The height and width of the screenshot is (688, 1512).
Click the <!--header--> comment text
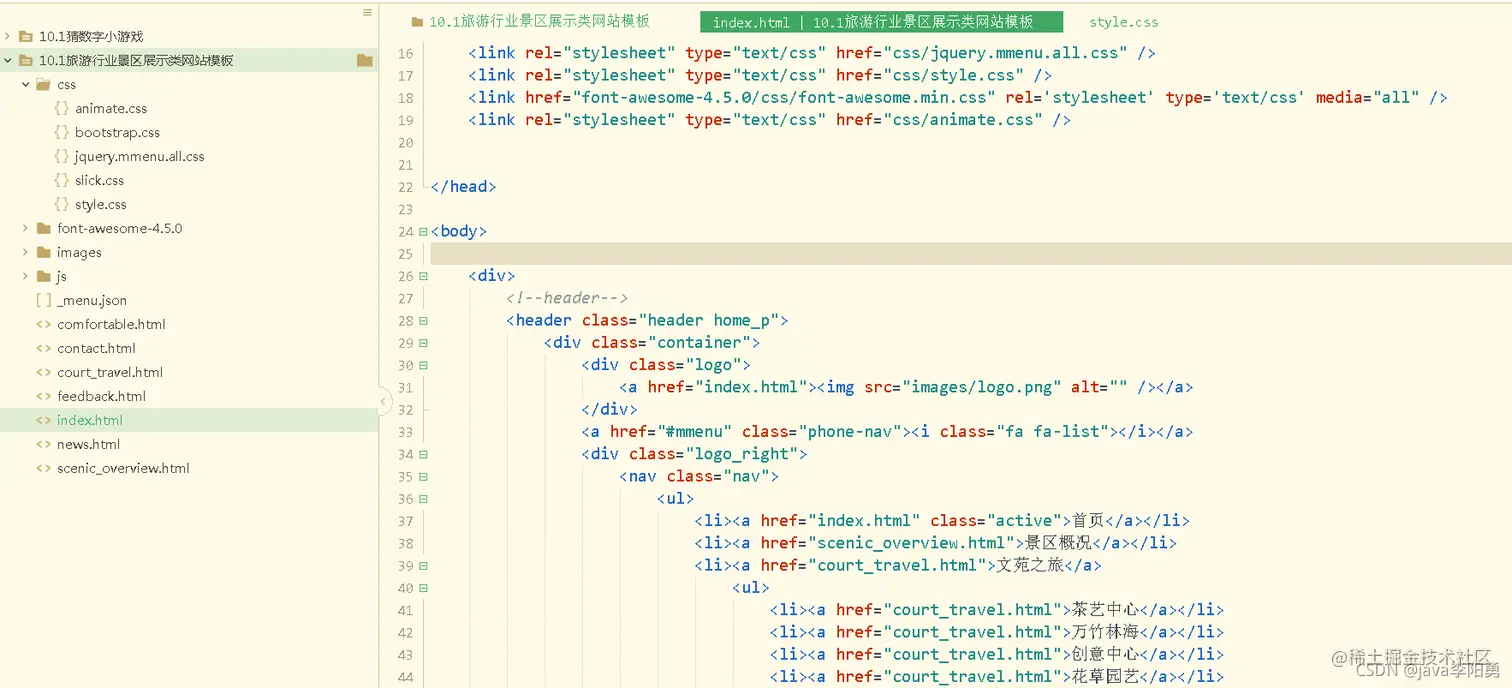click(567, 298)
